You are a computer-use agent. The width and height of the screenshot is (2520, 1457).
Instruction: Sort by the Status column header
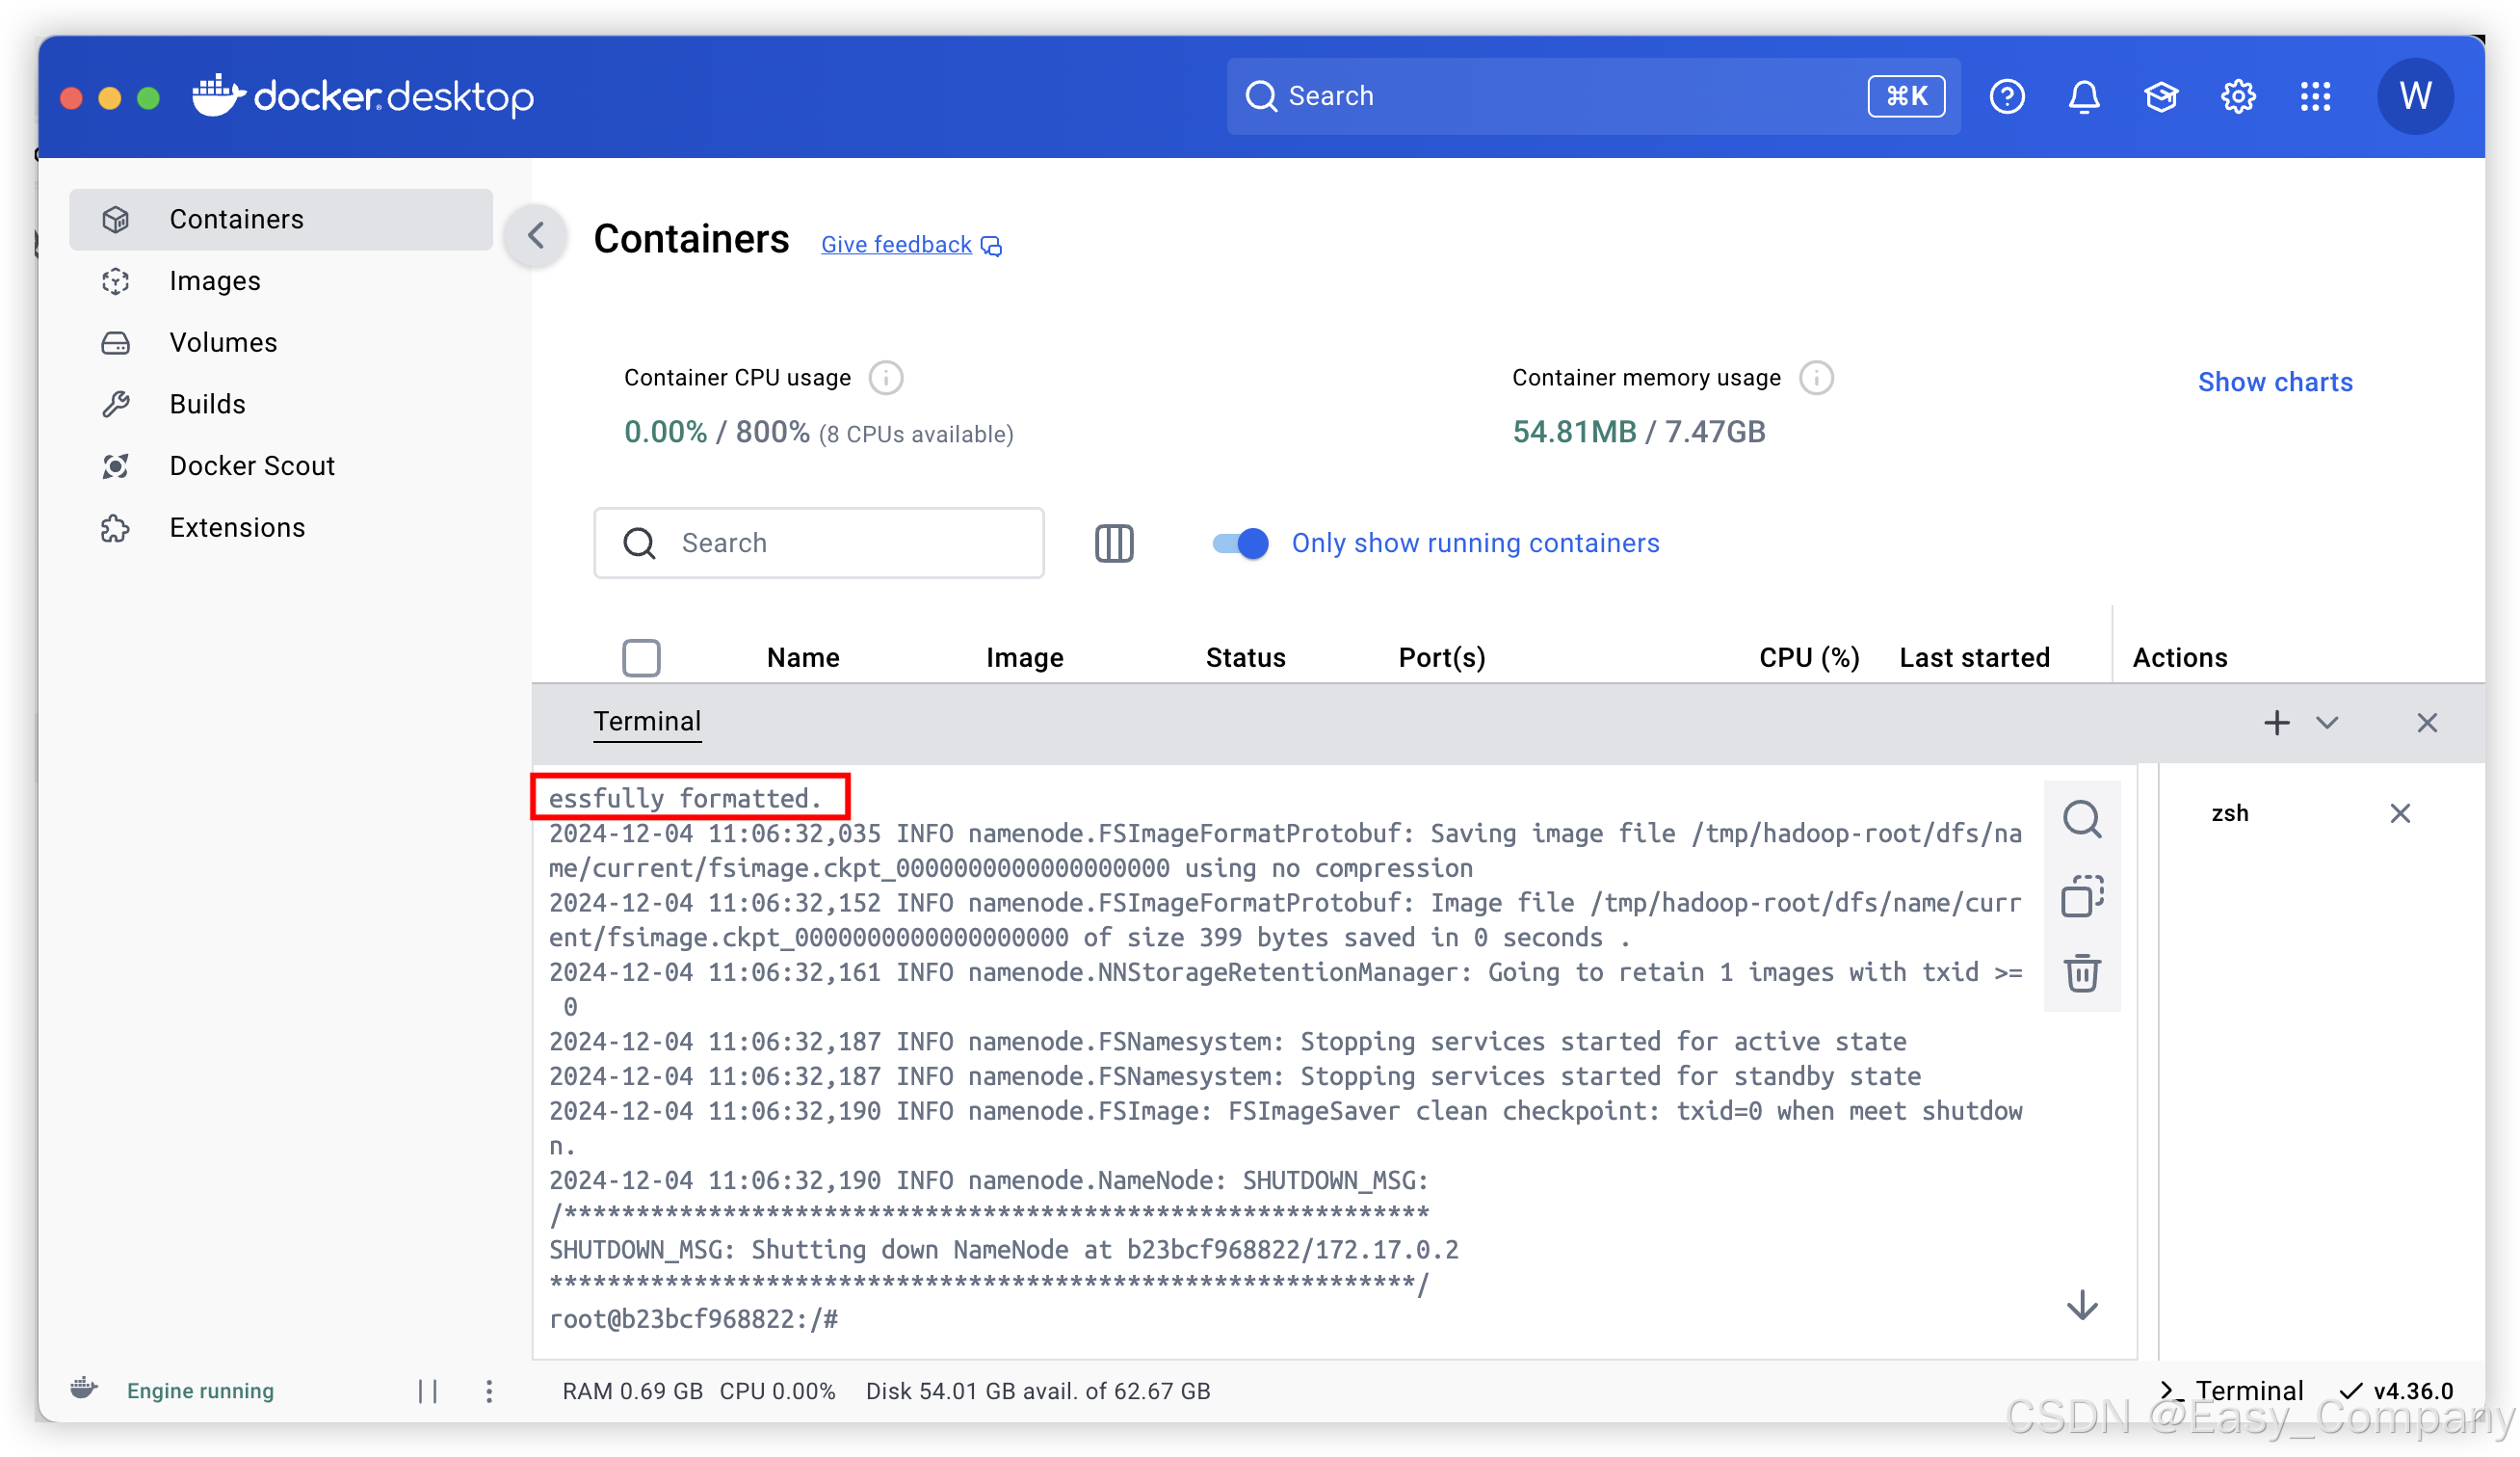point(1245,657)
